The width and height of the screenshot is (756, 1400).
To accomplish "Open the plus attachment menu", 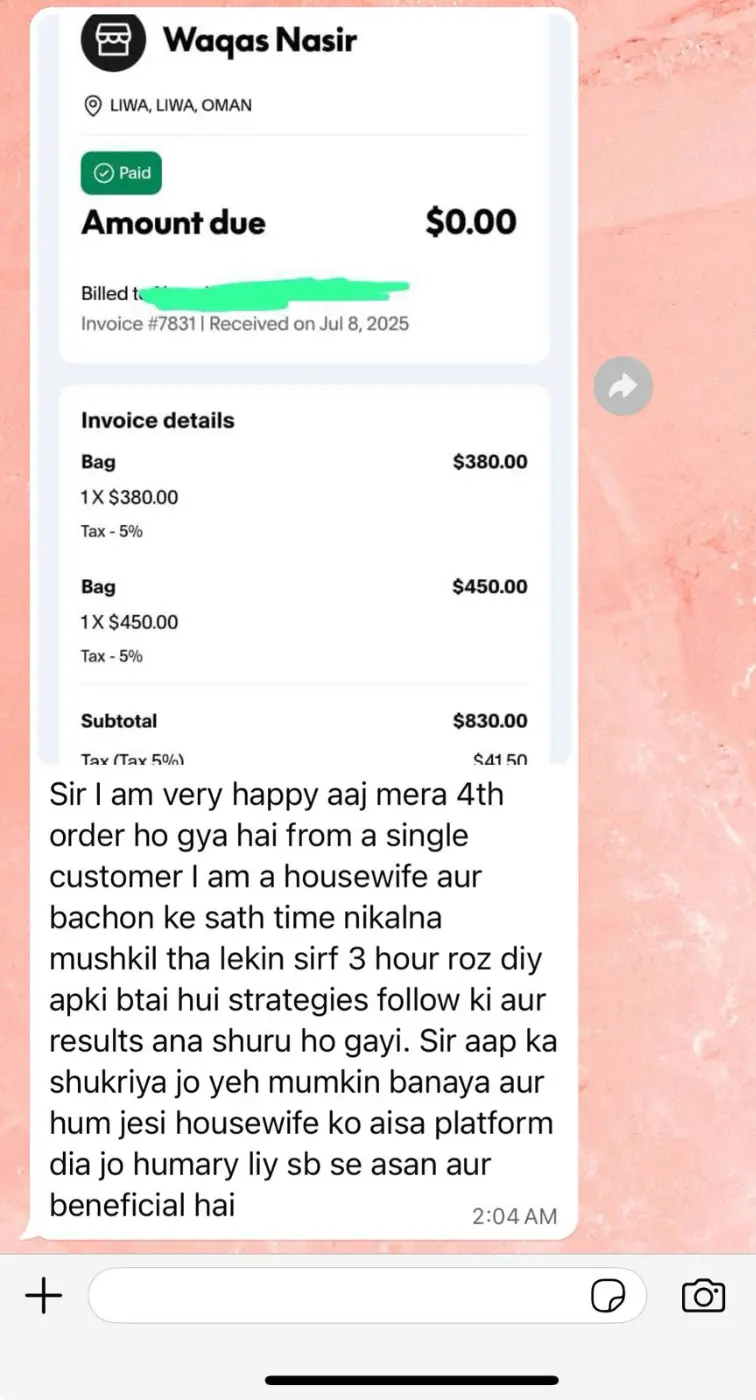I will click(43, 1296).
